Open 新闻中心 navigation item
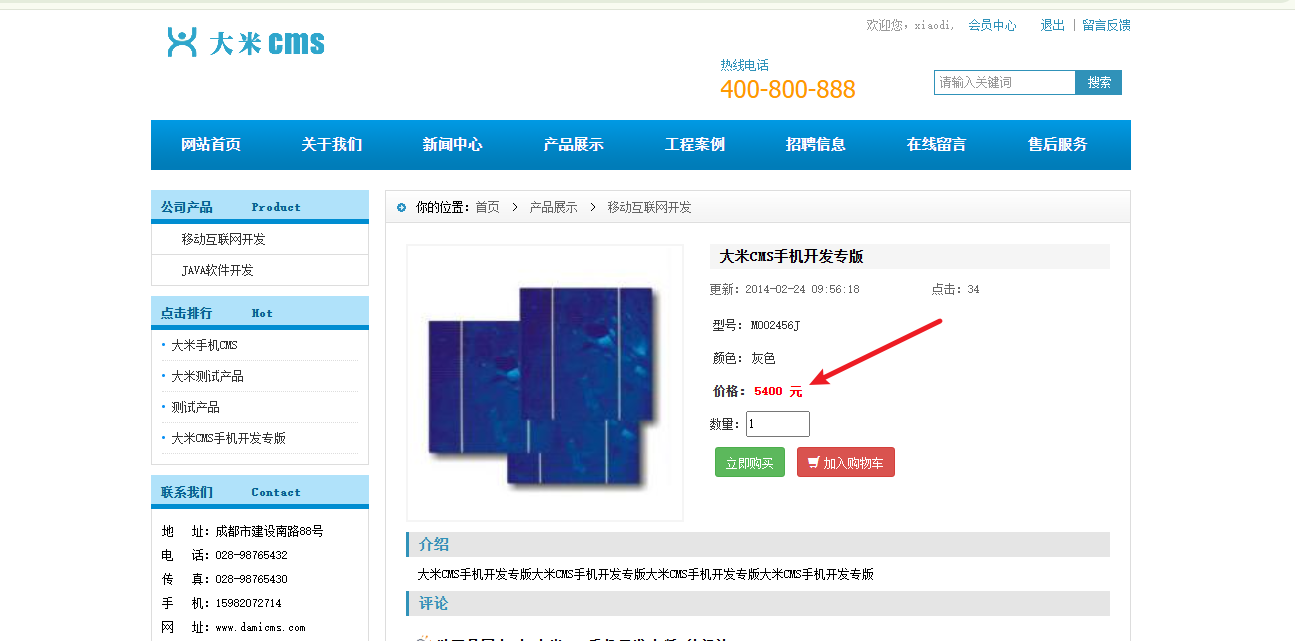This screenshot has height=641, width=1295. pos(452,145)
